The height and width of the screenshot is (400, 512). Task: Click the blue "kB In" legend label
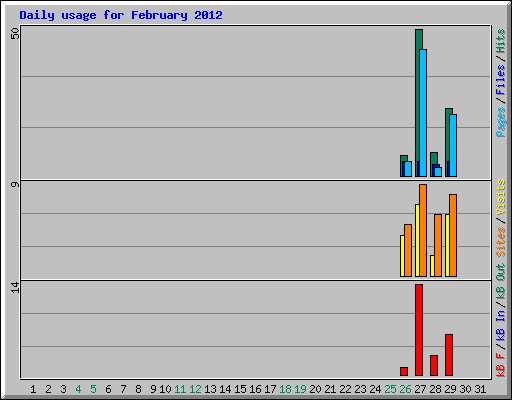click(x=500, y=325)
